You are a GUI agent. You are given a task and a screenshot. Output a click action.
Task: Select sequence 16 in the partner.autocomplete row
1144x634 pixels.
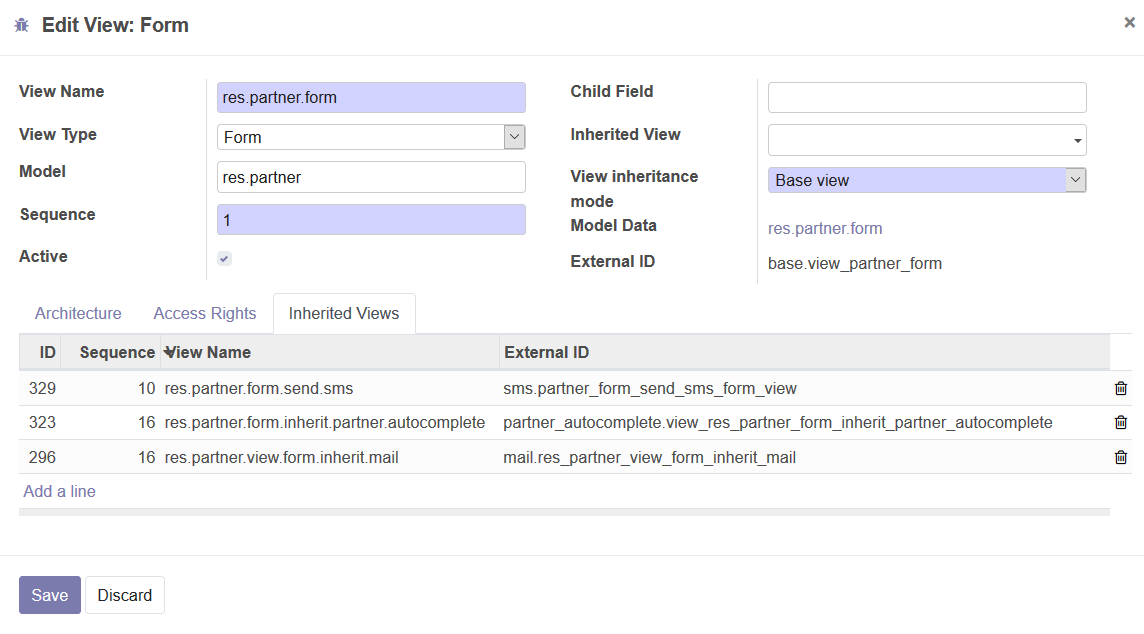(x=147, y=422)
